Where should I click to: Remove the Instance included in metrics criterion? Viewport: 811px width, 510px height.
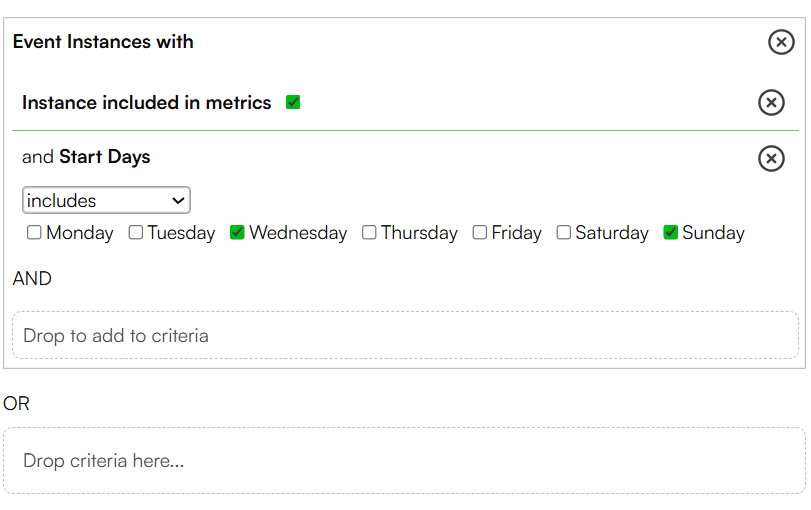771,102
